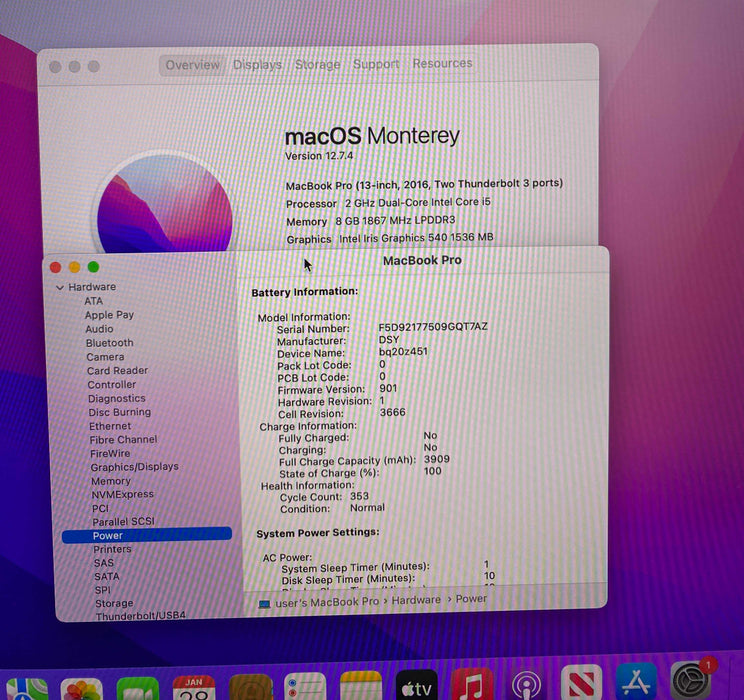This screenshot has width=744, height=700.
Task: Launch the Apple TV app
Action: click(x=417, y=685)
